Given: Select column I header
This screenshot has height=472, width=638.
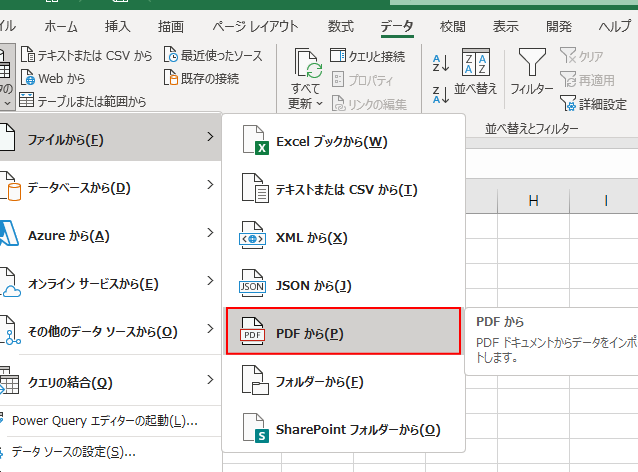Looking at the screenshot, I should 606,201.
